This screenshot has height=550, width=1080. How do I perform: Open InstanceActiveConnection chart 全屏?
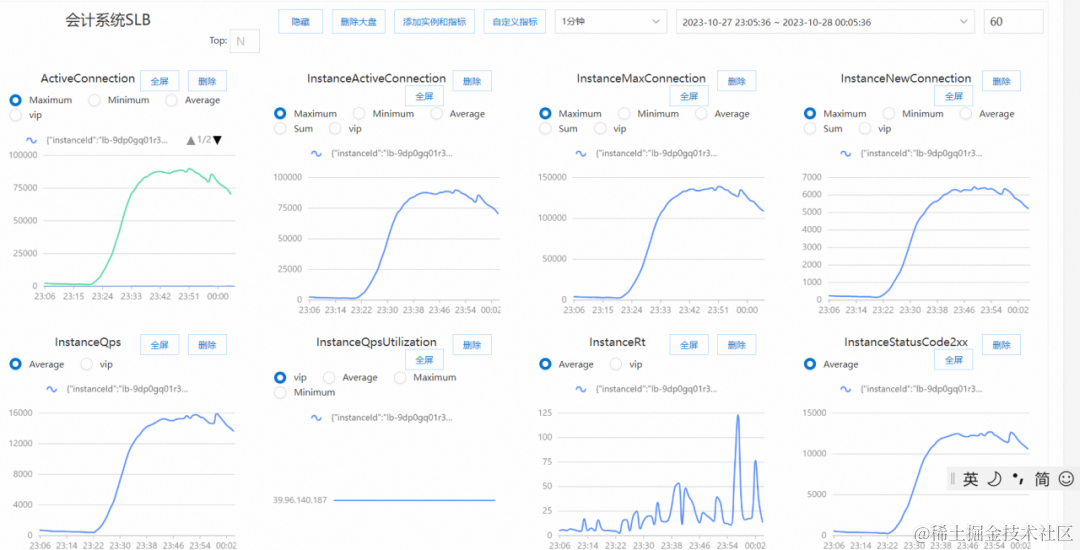pos(424,96)
